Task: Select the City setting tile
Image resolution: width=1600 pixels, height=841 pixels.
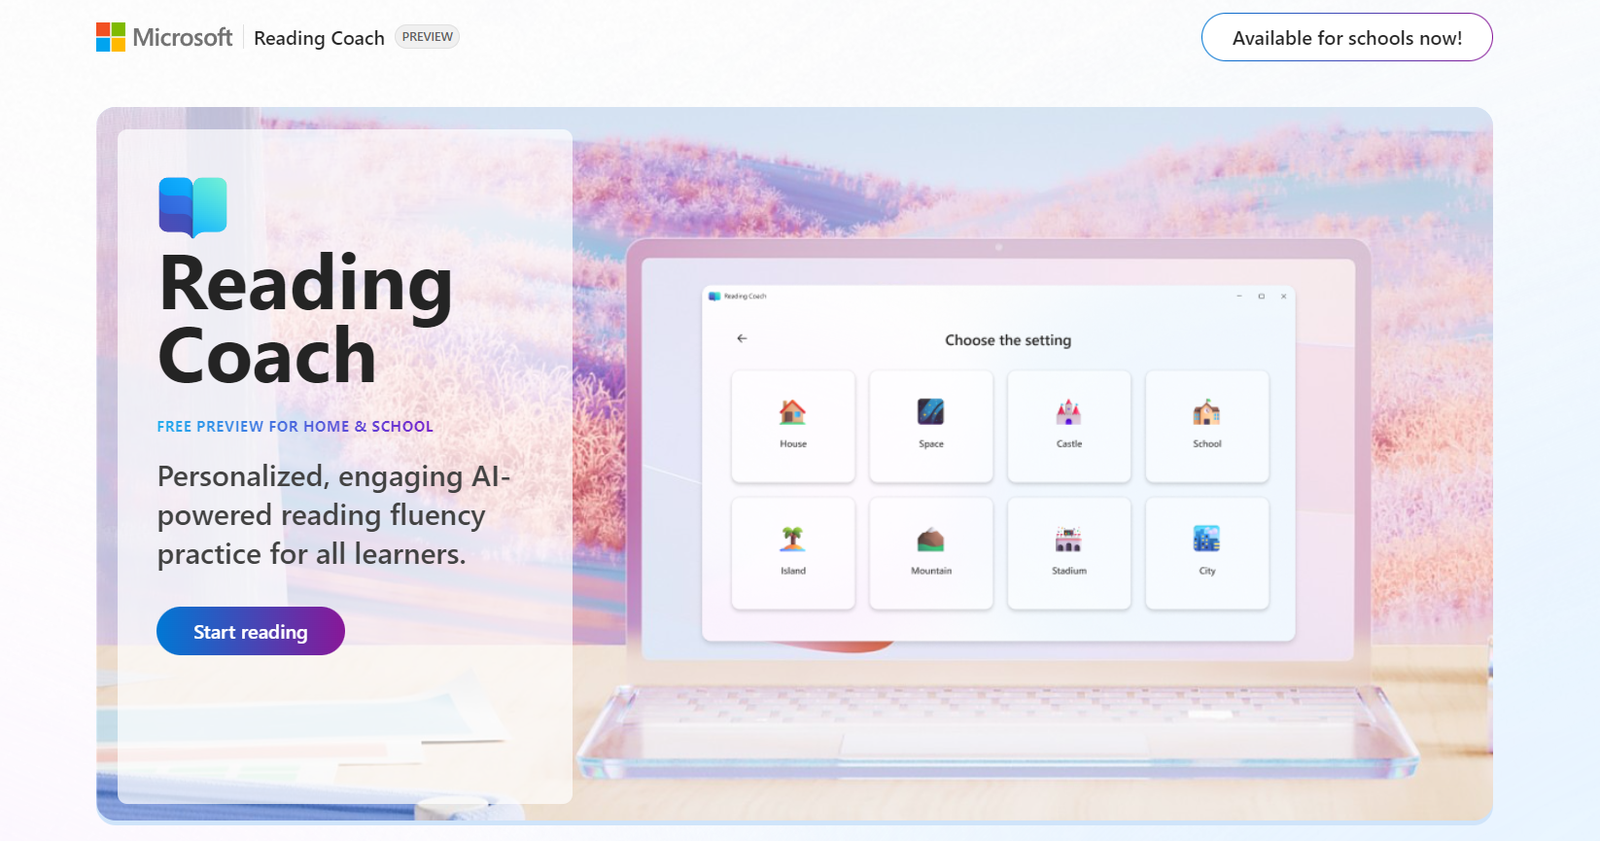Action: pos(1207,553)
